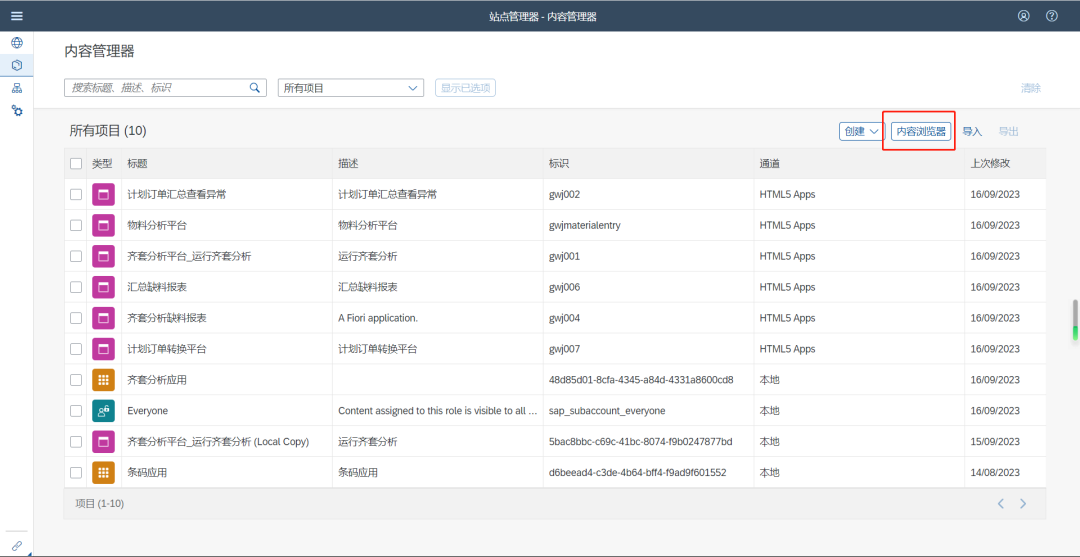Click the magnifier search icon
Screen dimensions: 1080x557
point(255,87)
